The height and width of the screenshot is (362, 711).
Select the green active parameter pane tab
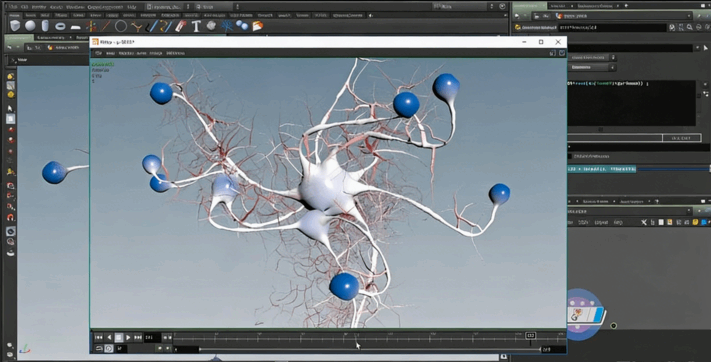coord(529,5)
